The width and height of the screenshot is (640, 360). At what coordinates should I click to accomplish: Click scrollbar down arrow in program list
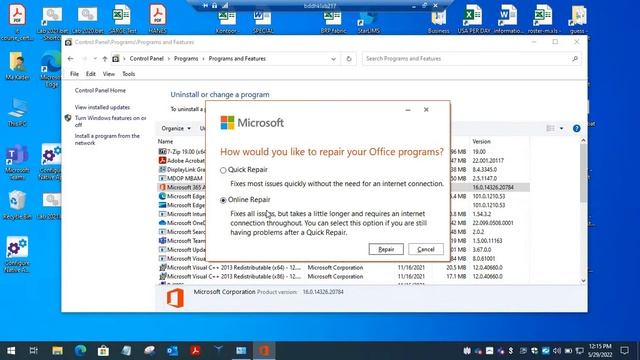(x=583, y=280)
